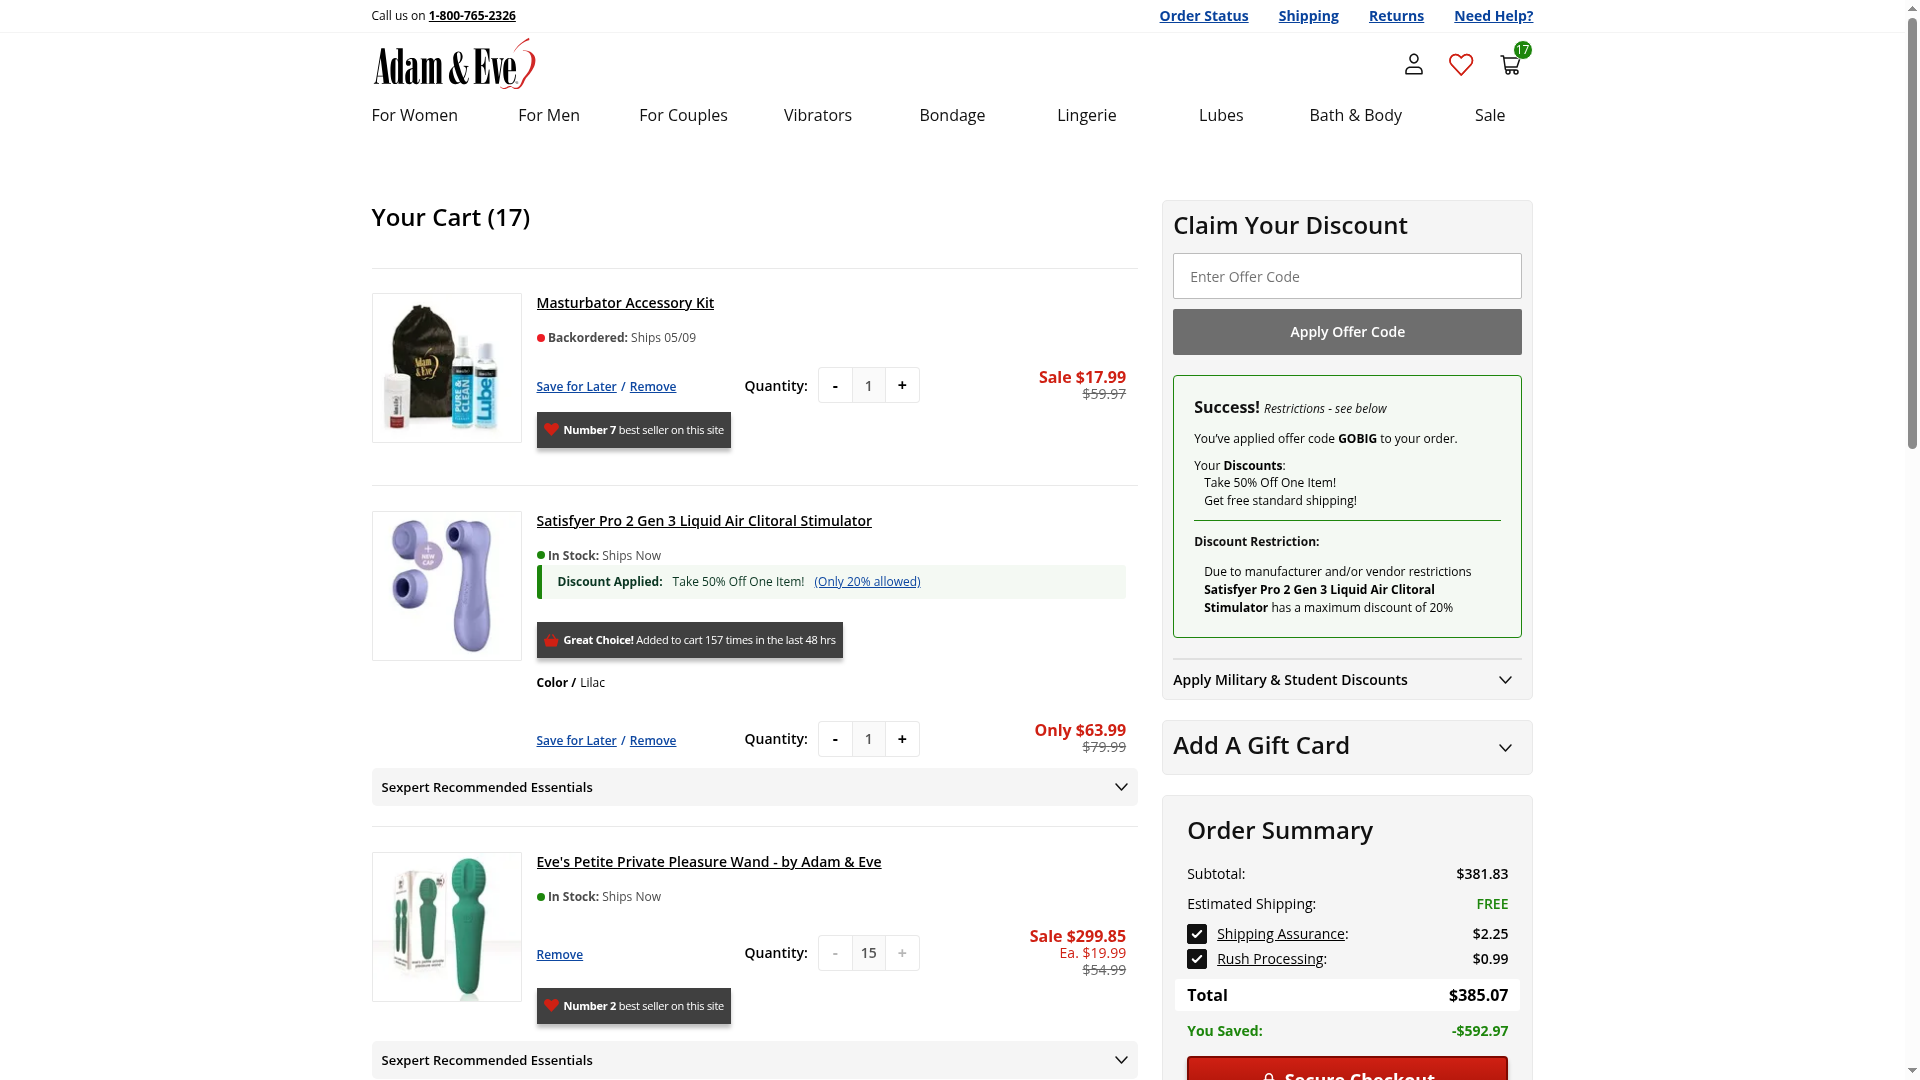Image resolution: width=1920 pixels, height=1080 pixels.
Task: Open the Satisfyer Pro 2 product thumbnail
Action: pos(446,586)
